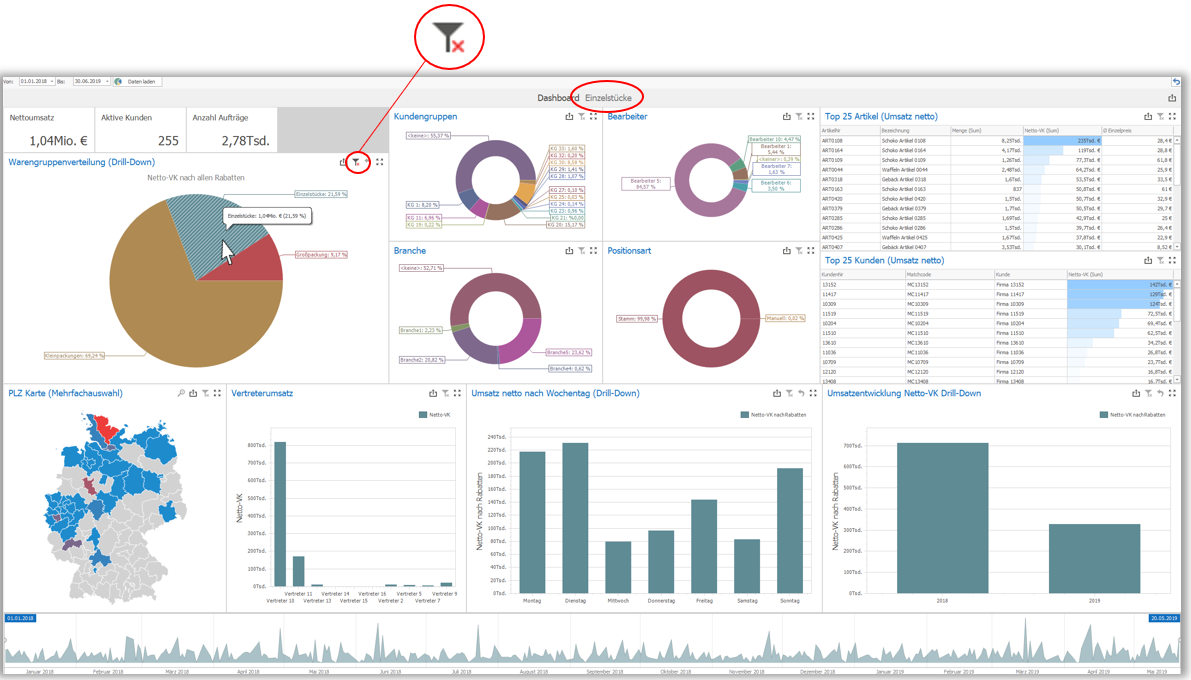Clear filter on Bearbeiter panel
Image resolution: width=1191 pixels, height=680 pixels.
coord(798,116)
